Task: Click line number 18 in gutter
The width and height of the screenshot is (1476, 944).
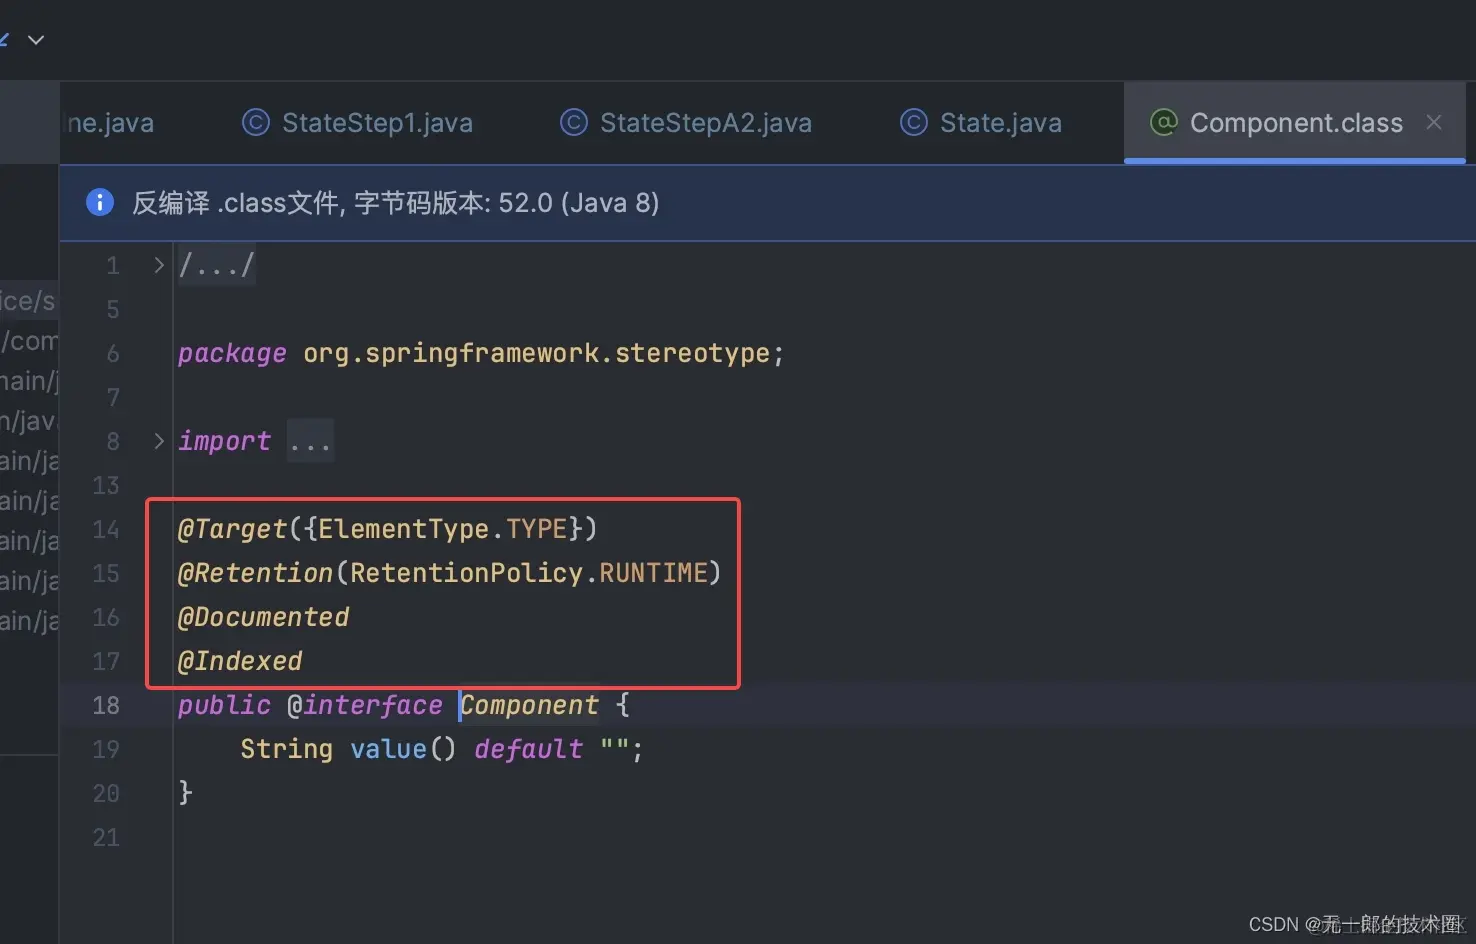Action: pyautogui.click(x=106, y=705)
